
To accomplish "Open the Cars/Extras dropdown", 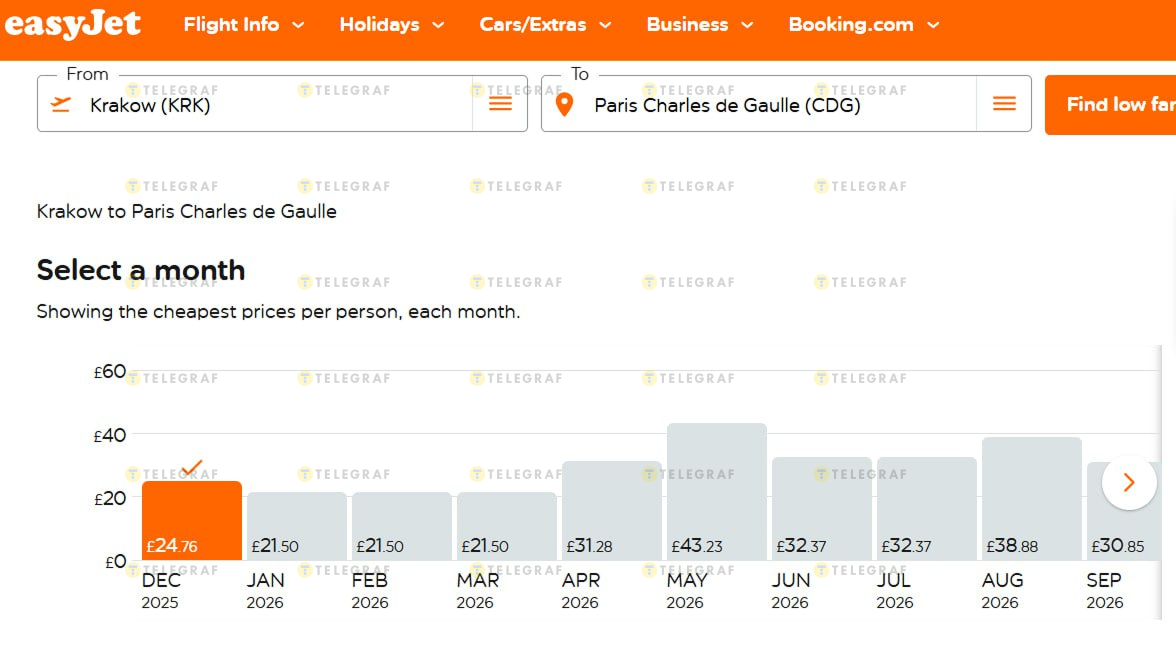I will 544,25.
